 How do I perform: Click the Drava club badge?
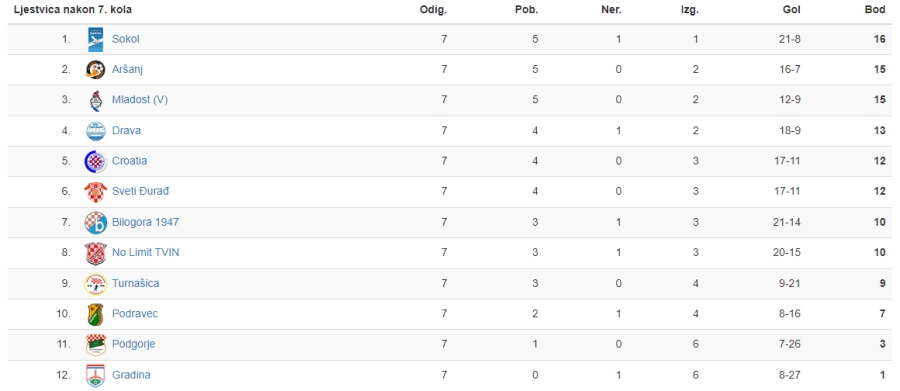pos(96,131)
